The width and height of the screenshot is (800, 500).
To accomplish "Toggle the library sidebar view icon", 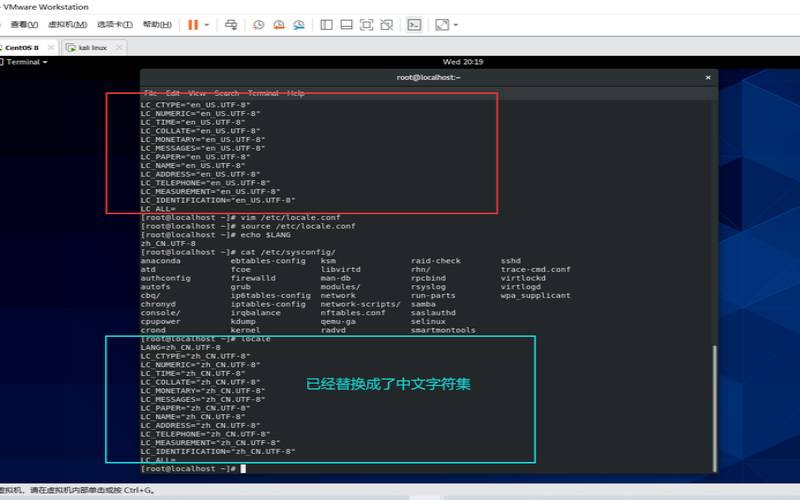I will (x=327, y=24).
